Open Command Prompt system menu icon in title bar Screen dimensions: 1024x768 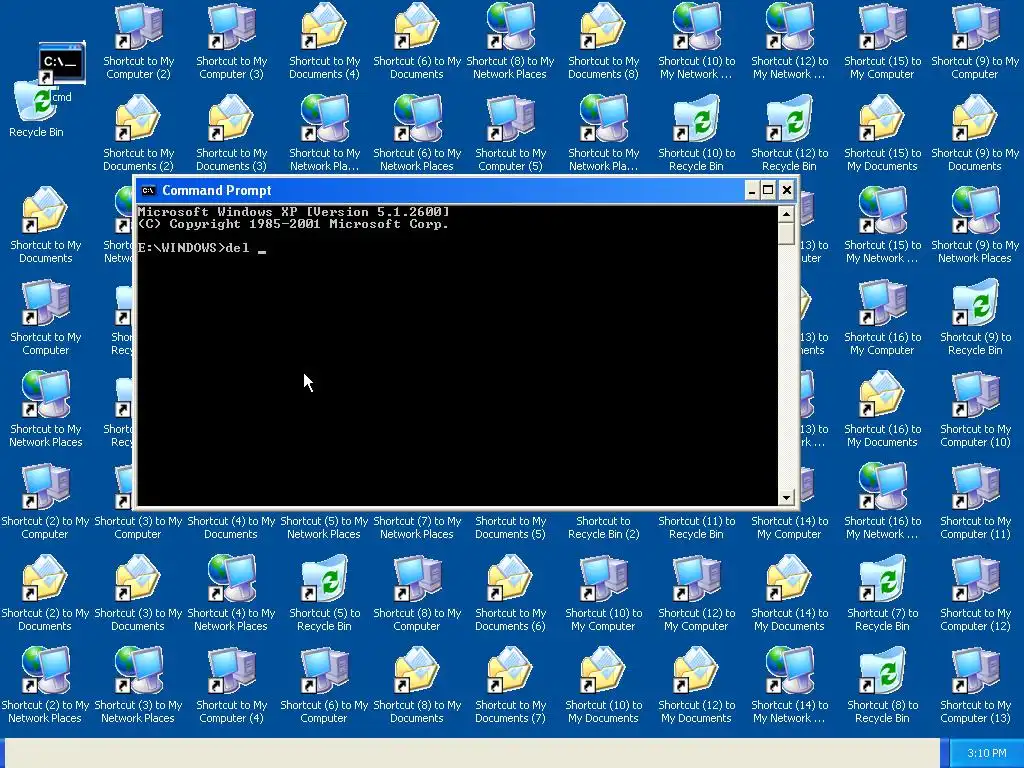tap(148, 191)
